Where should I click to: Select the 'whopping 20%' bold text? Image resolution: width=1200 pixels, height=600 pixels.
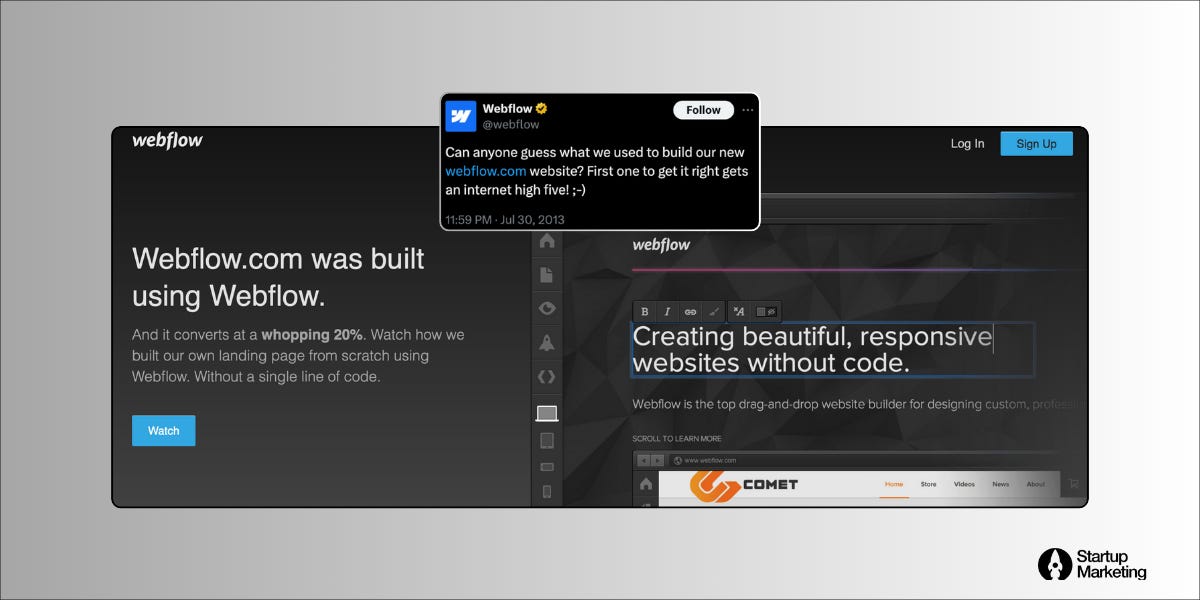[x=312, y=335]
